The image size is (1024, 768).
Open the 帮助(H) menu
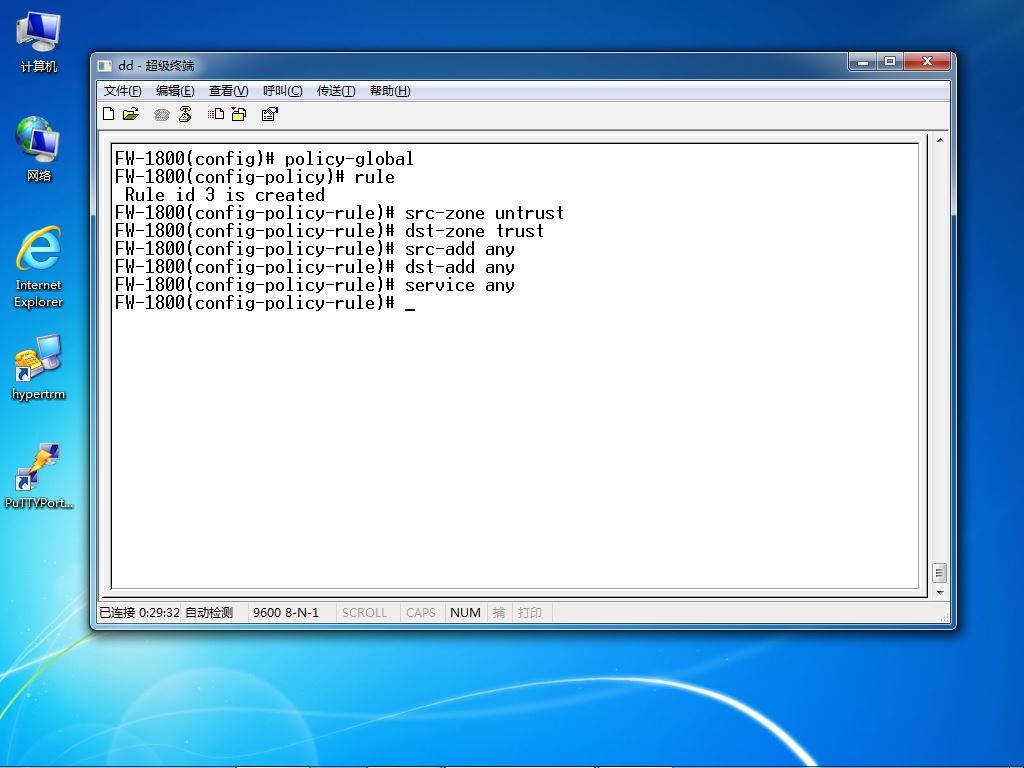(390, 91)
